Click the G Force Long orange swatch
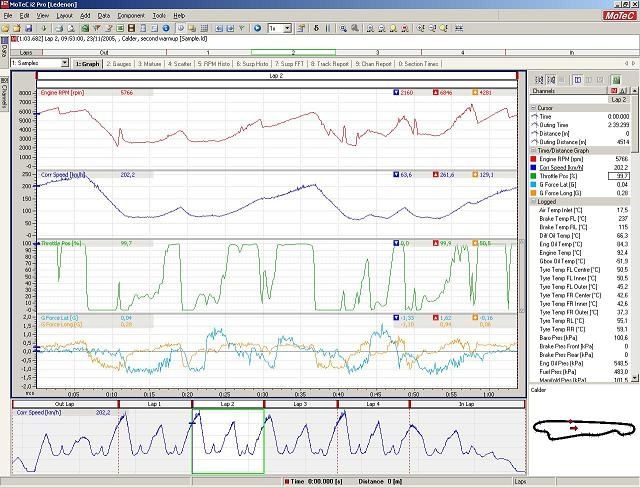The height and width of the screenshot is (488, 640). [533, 193]
